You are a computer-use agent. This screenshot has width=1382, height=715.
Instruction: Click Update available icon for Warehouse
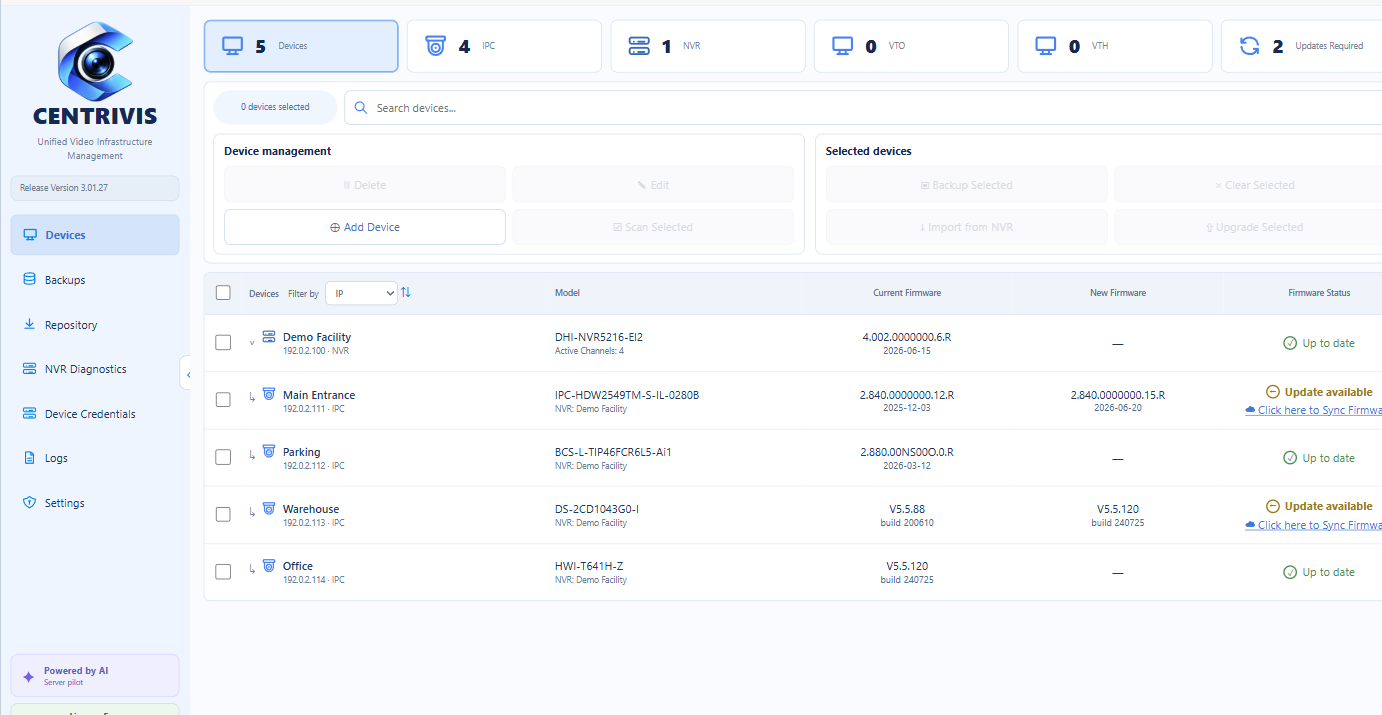tap(1273, 506)
